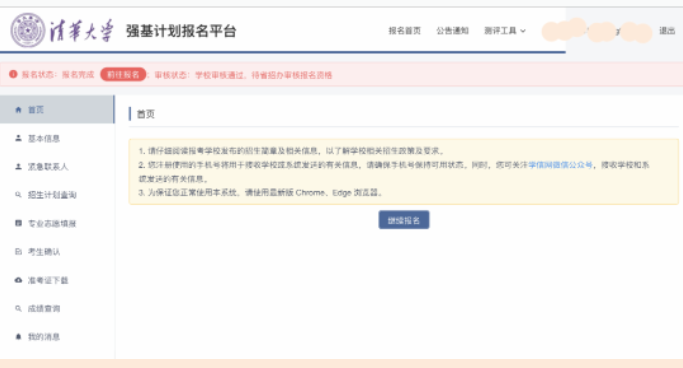This screenshot has width=683, height=368.
Task: Click the 考生确认 document icon
Action: click(x=18, y=252)
